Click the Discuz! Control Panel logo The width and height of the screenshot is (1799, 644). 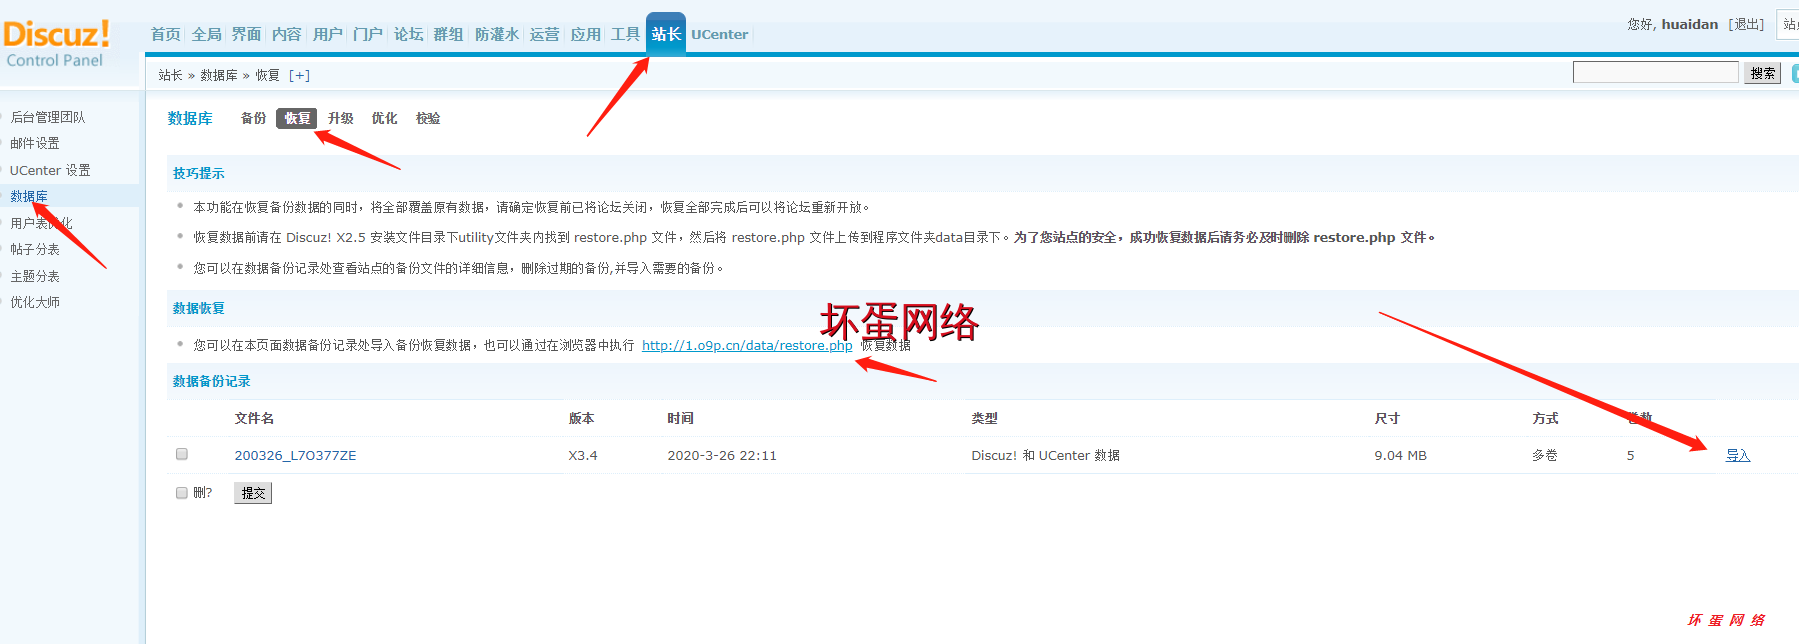coord(56,45)
